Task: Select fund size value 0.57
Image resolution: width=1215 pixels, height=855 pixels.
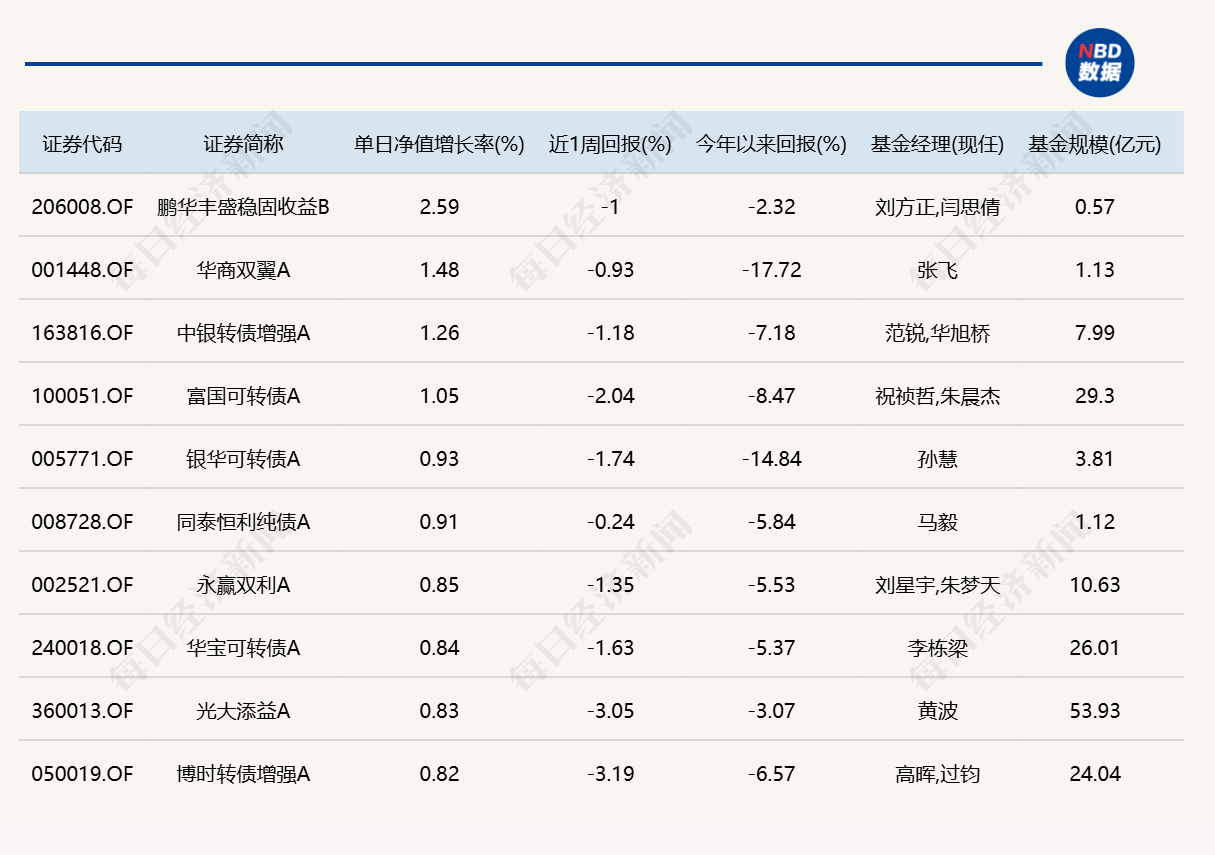Action: [x=1095, y=207]
